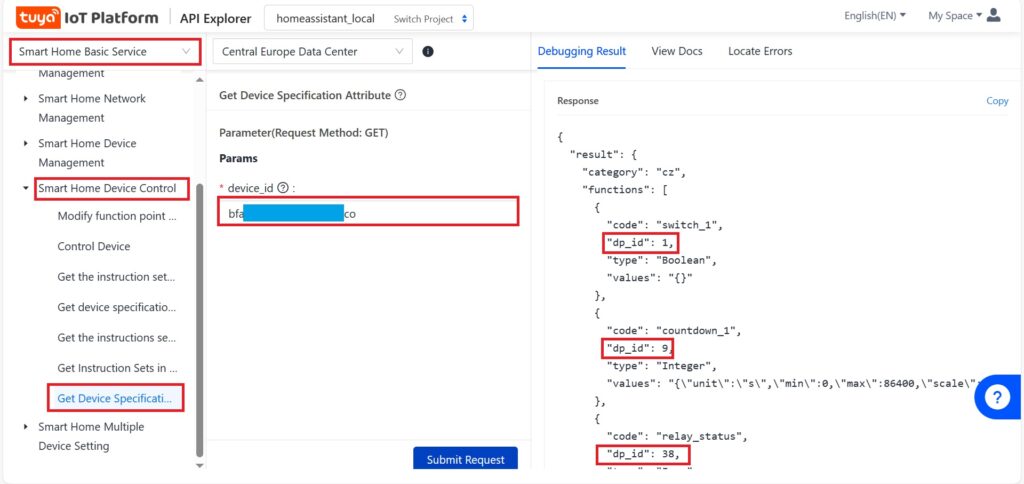Click the API Explorer title
This screenshot has height=484, width=1024.
pos(216,18)
